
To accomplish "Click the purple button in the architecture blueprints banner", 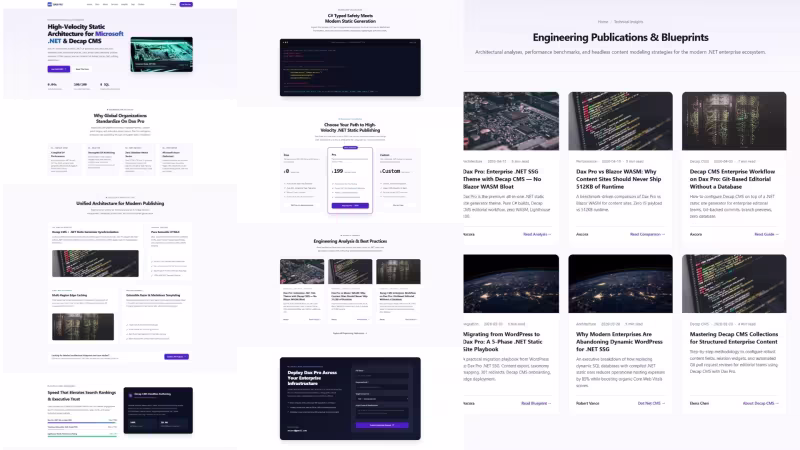I will pyautogui.click(x=177, y=357).
